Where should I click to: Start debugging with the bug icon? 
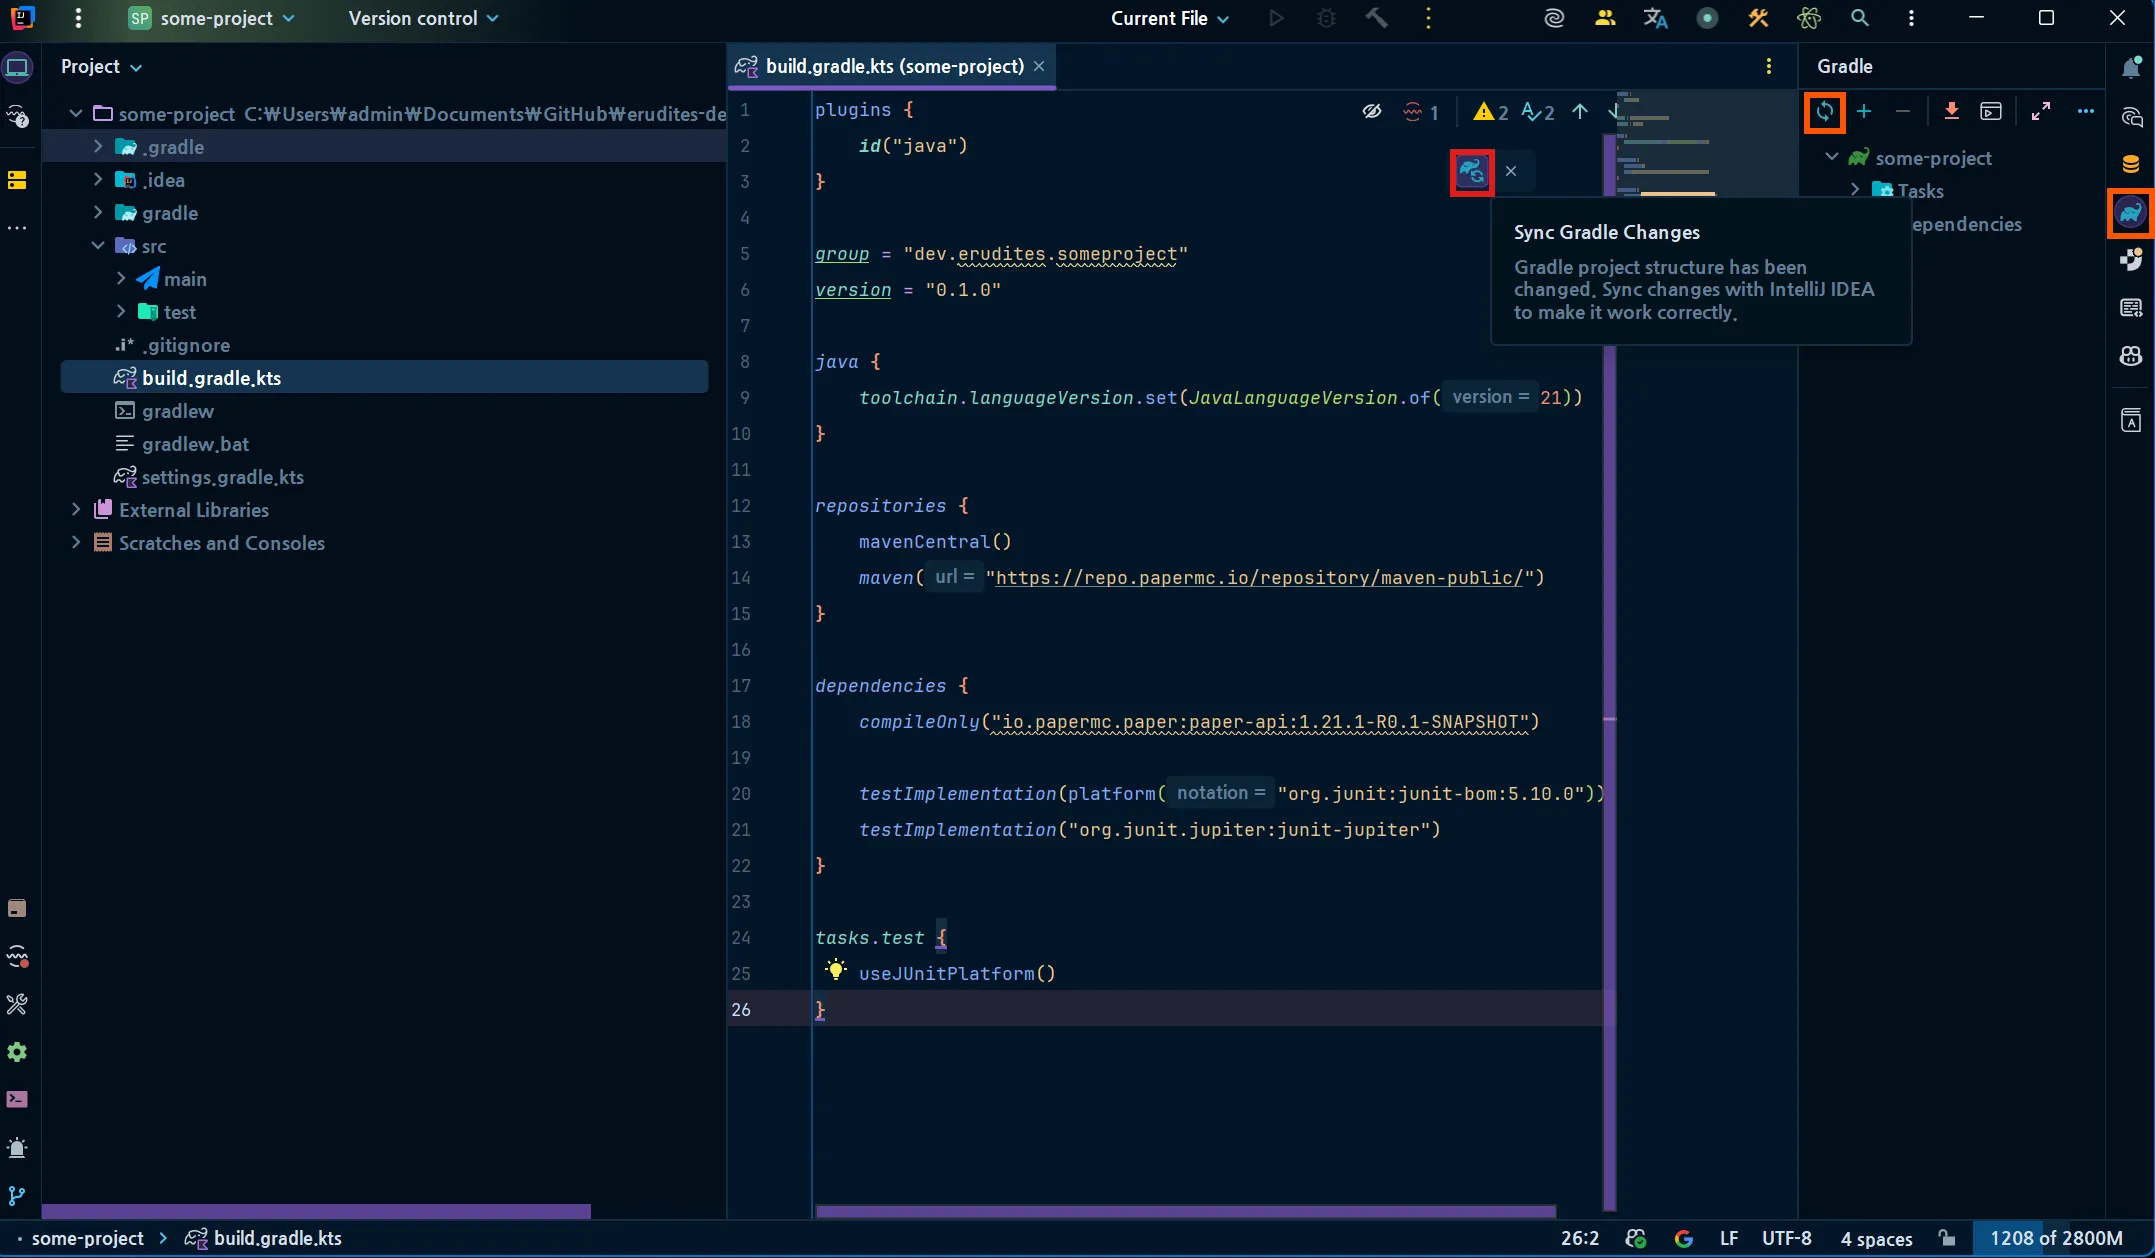[x=1326, y=18]
